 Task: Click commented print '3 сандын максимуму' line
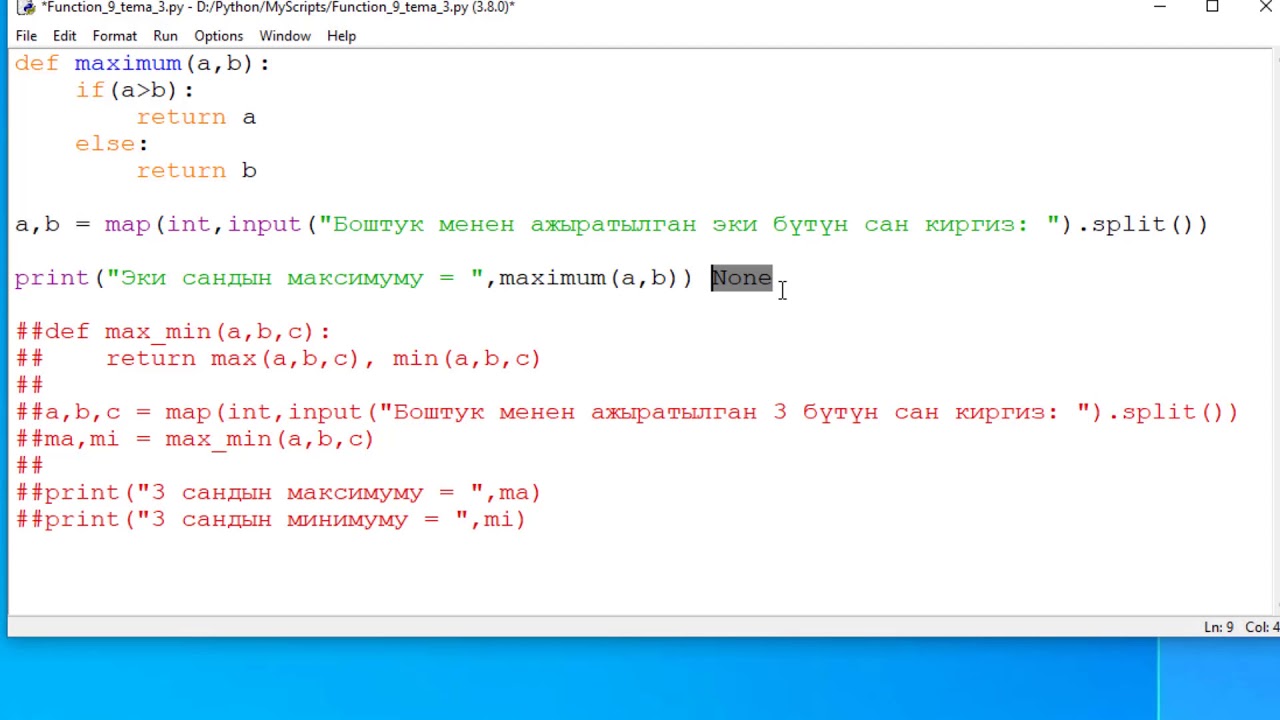click(x=278, y=493)
